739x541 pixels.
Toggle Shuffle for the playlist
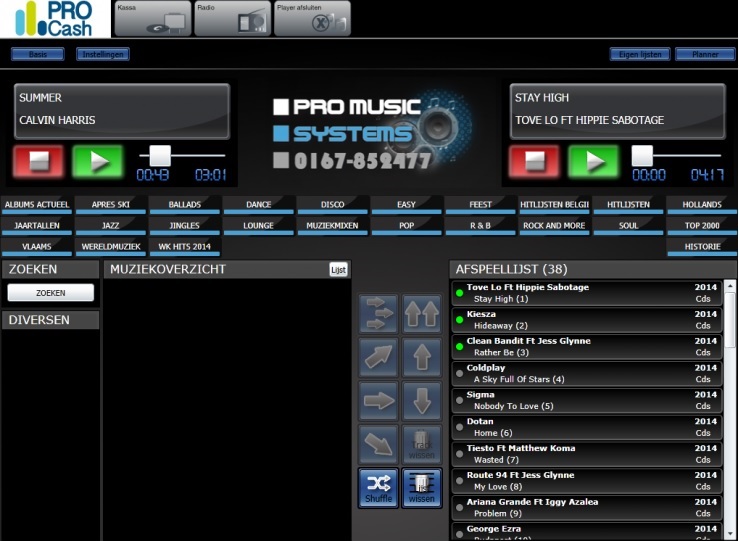pos(378,488)
